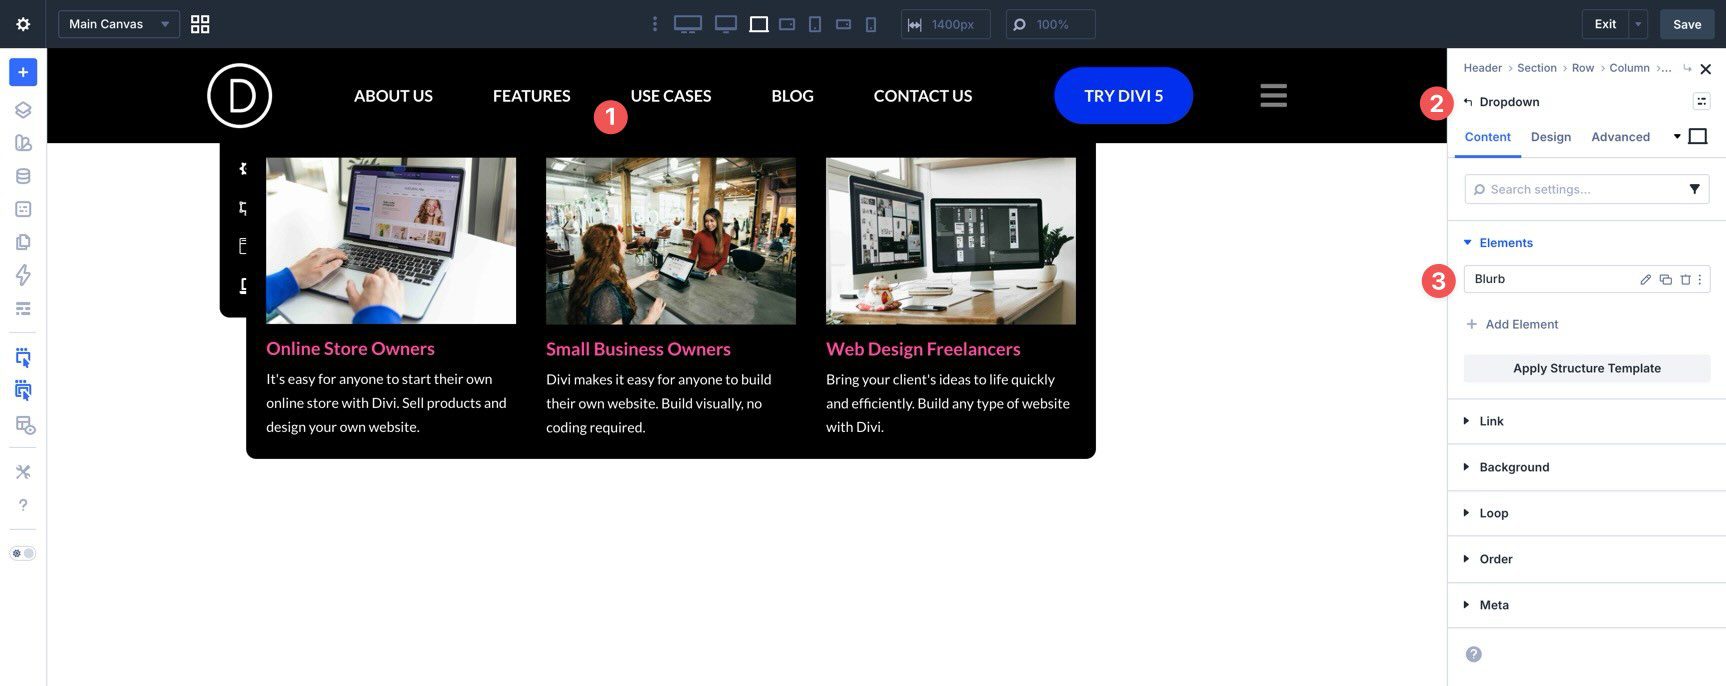
Task: Duplicate the Blurb element
Action: [1665, 280]
